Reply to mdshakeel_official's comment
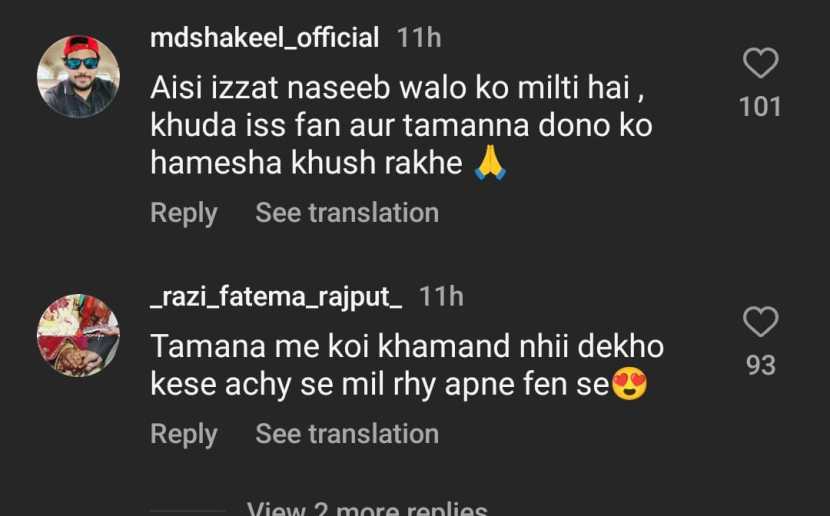The image size is (830, 516). [x=183, y=213]
